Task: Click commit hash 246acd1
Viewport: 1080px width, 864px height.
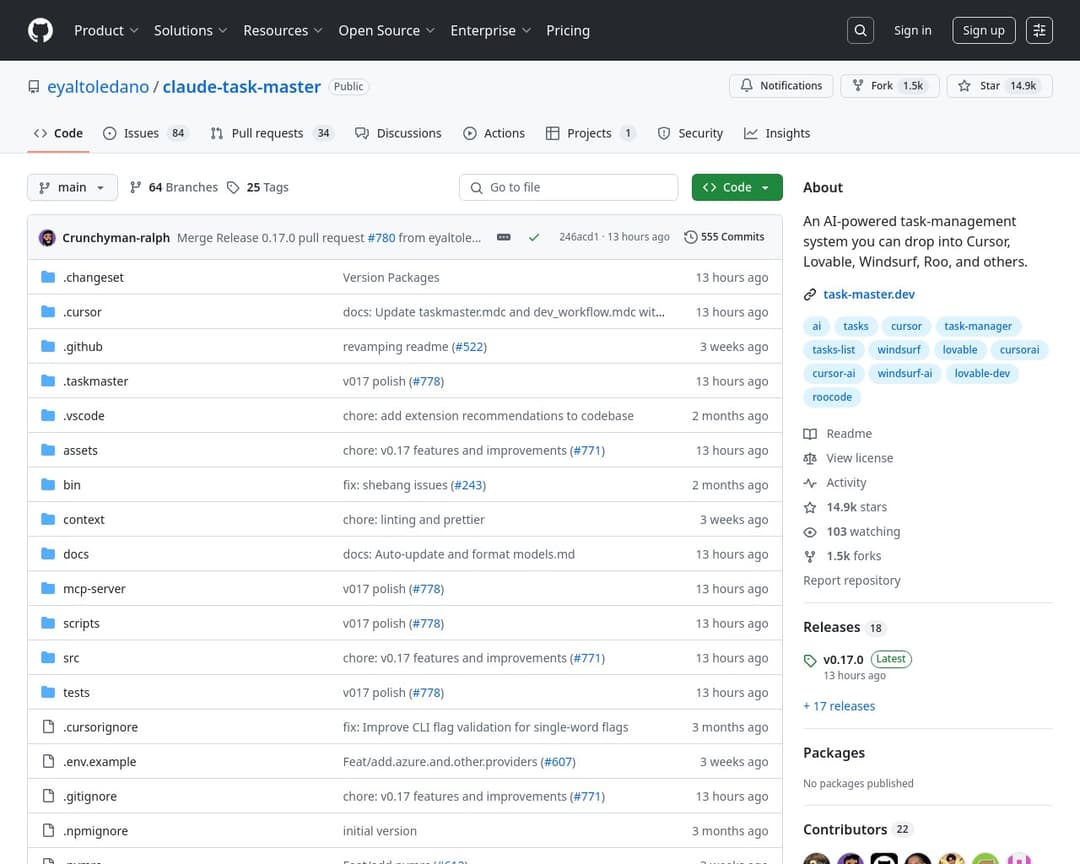Action: point(579,236)
